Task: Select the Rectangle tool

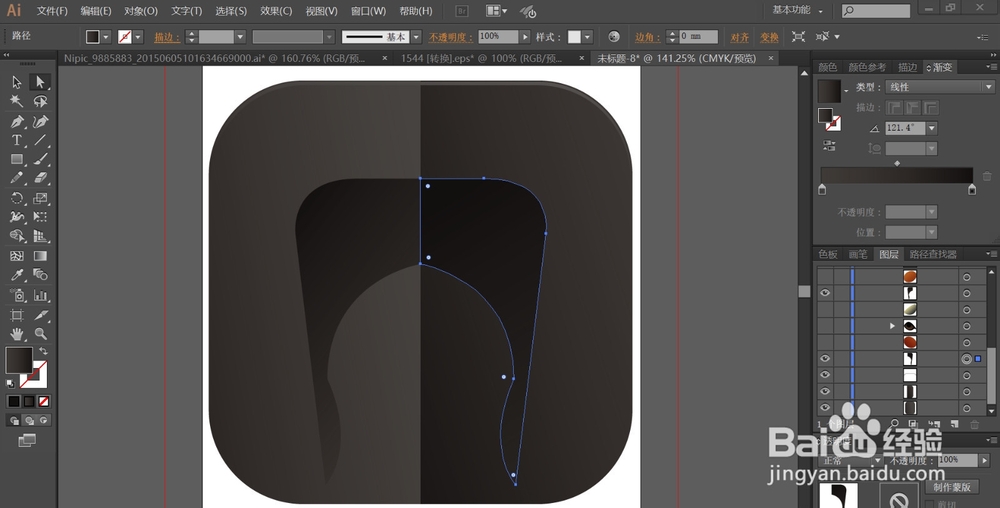Action: point(17,159)
